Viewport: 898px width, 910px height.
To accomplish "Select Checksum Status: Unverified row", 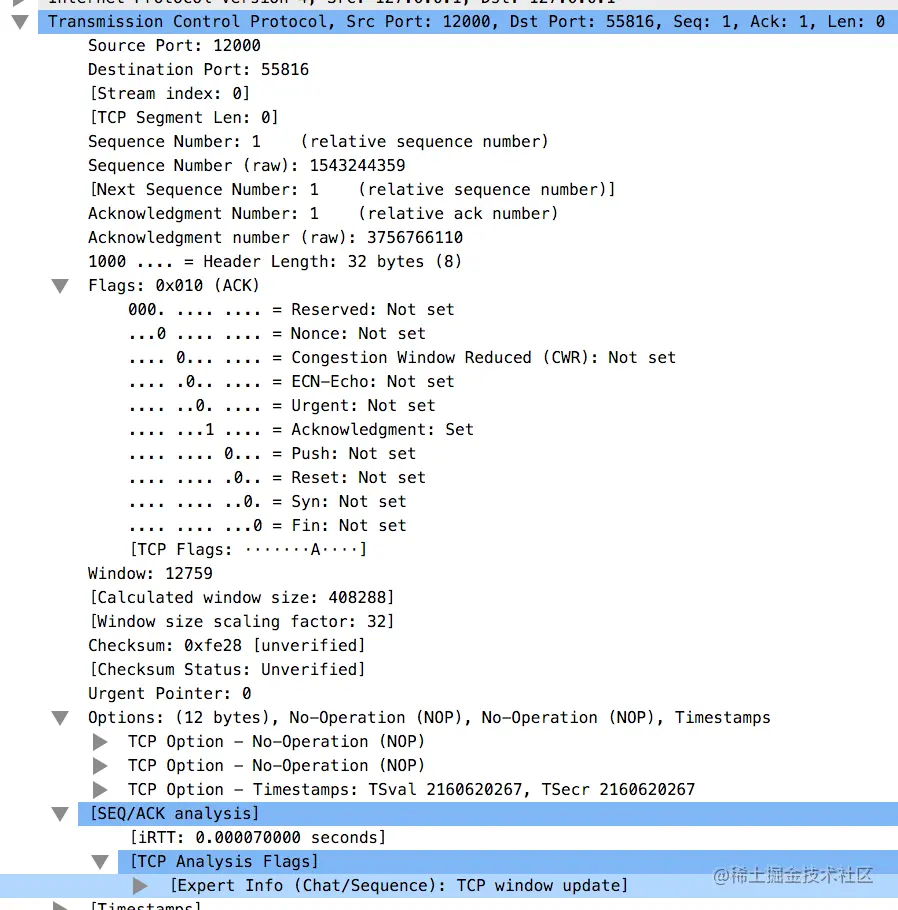I will coord(227,670).
